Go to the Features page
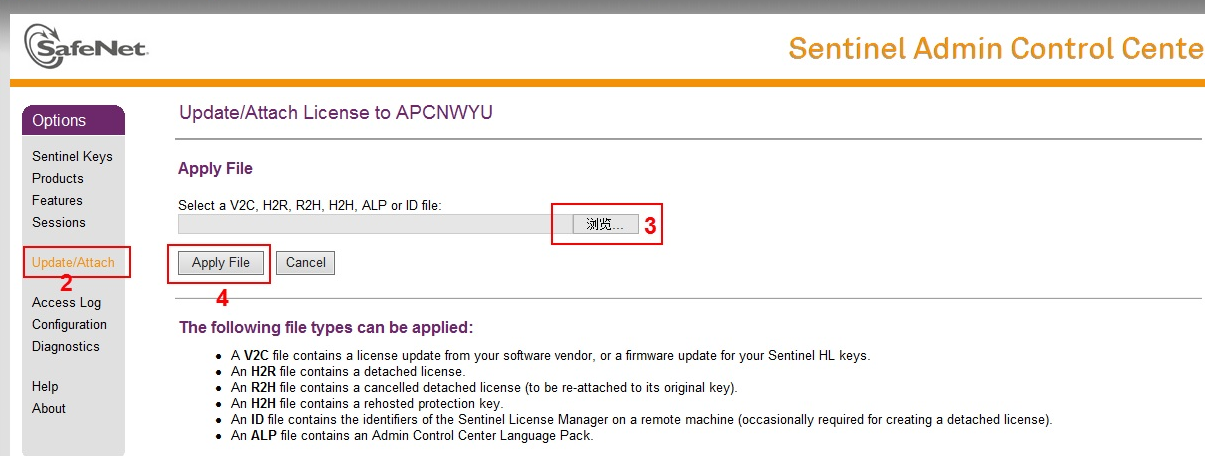This screenshot has height=456, width=1205. (57, 200)
